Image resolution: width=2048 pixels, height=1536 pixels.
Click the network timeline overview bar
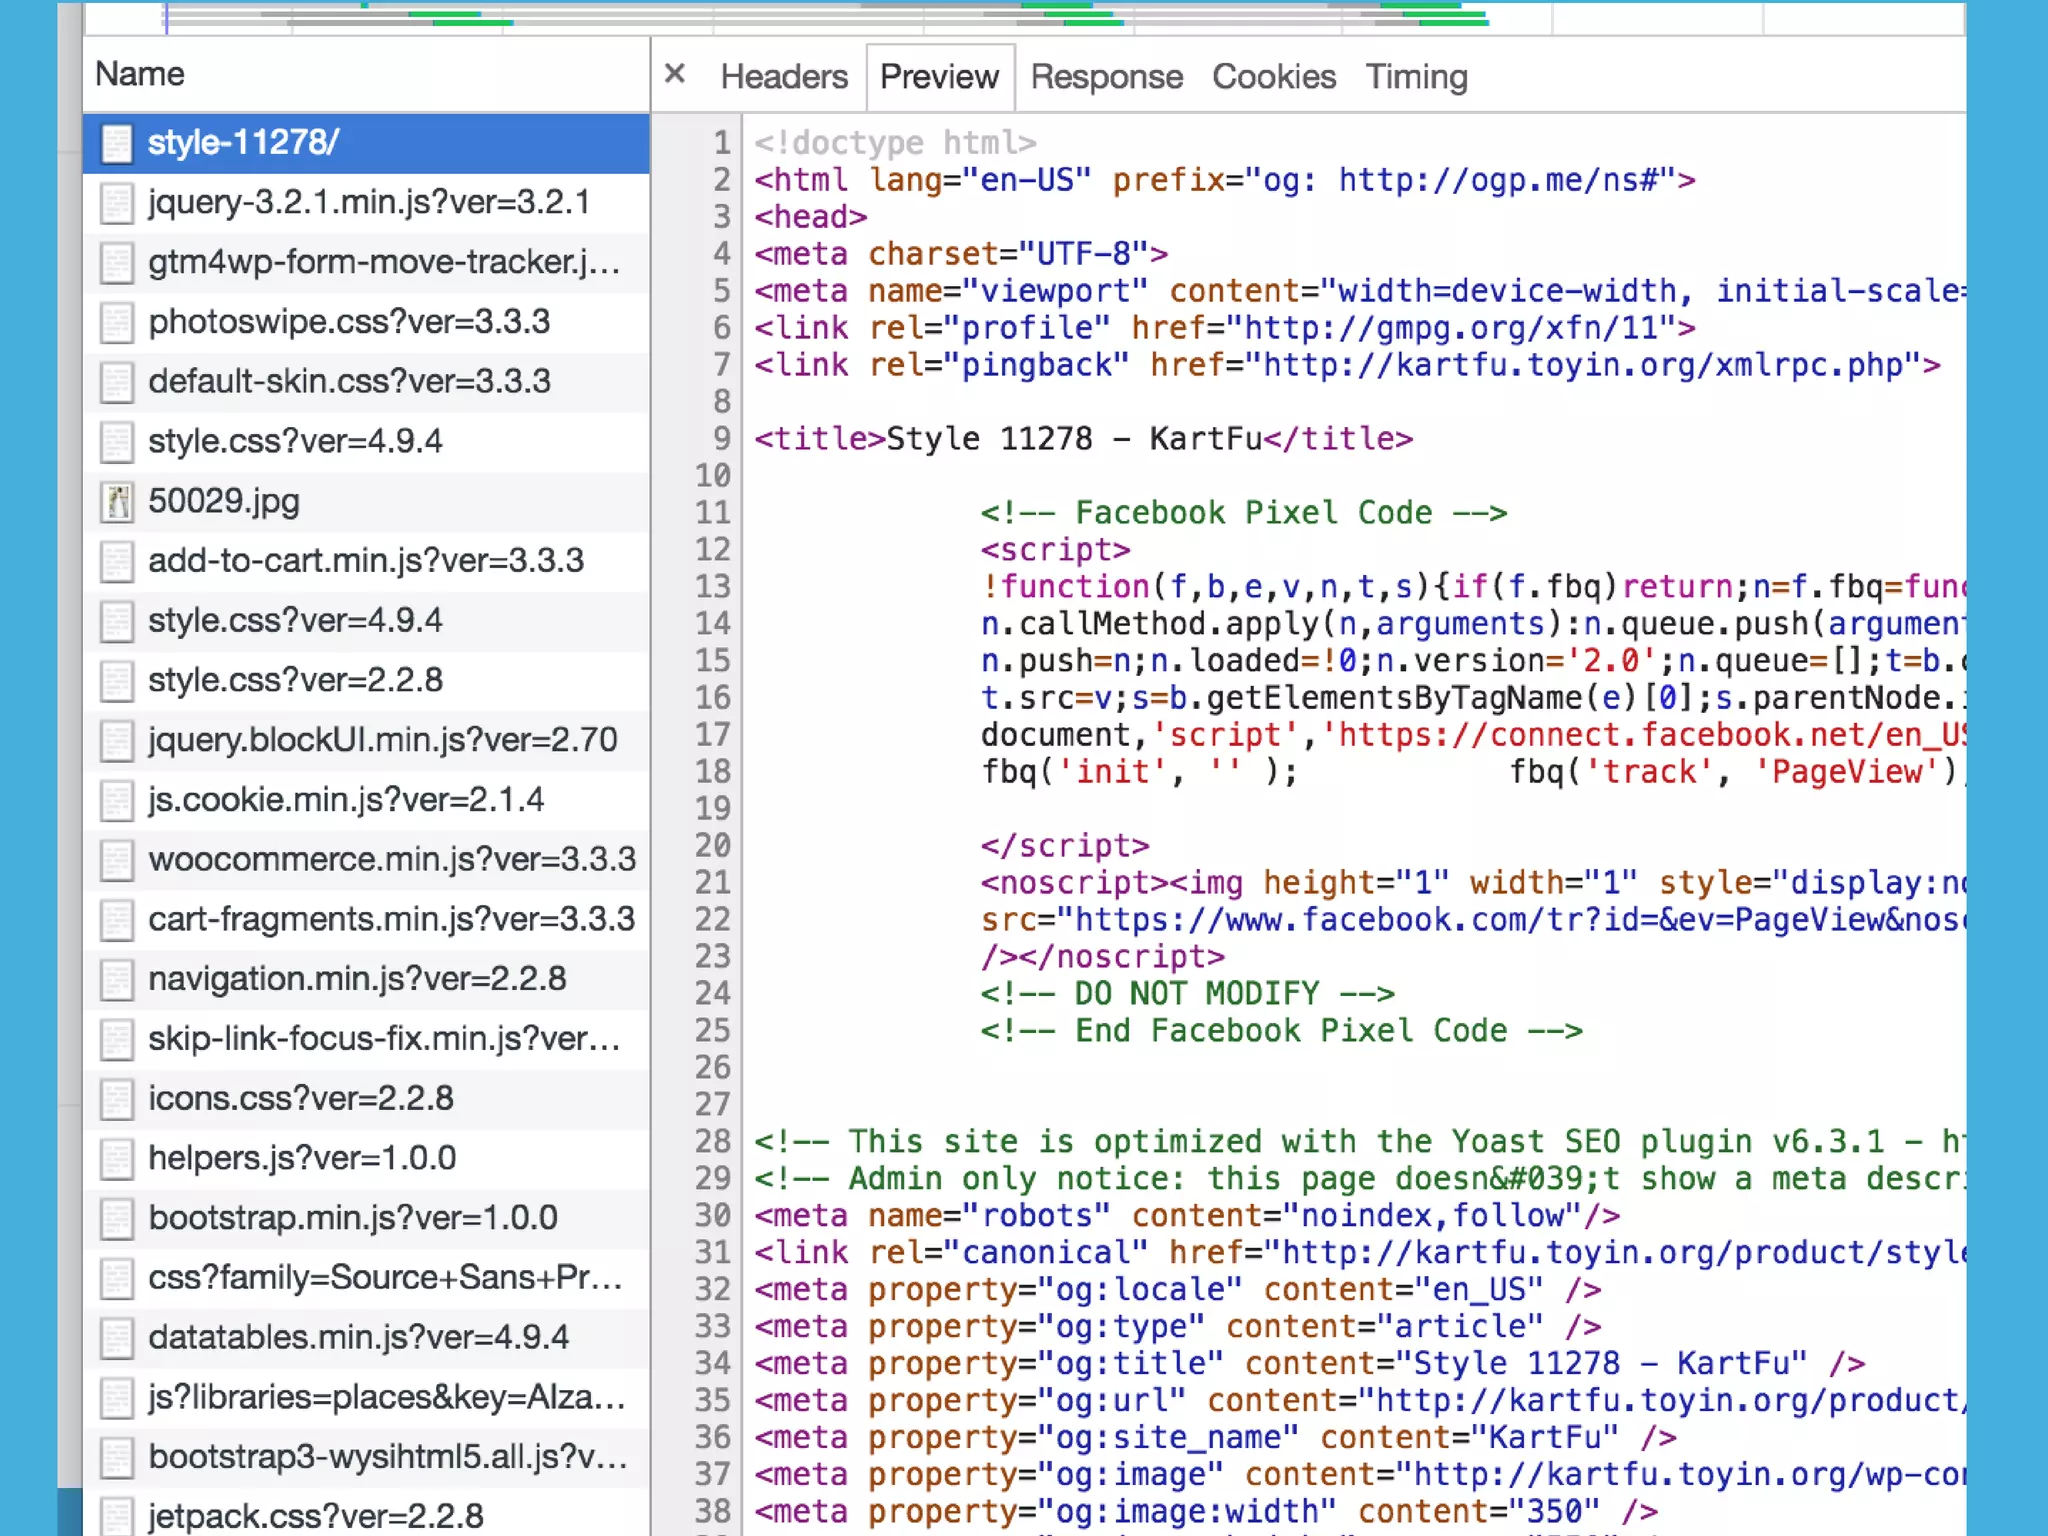point(1000,17)
